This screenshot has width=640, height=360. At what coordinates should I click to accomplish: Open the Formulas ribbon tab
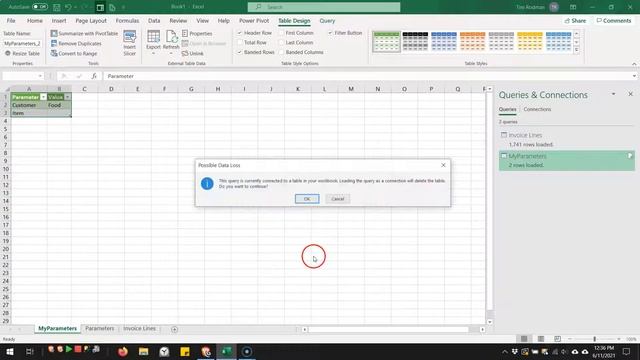click(x=127, y=20)
